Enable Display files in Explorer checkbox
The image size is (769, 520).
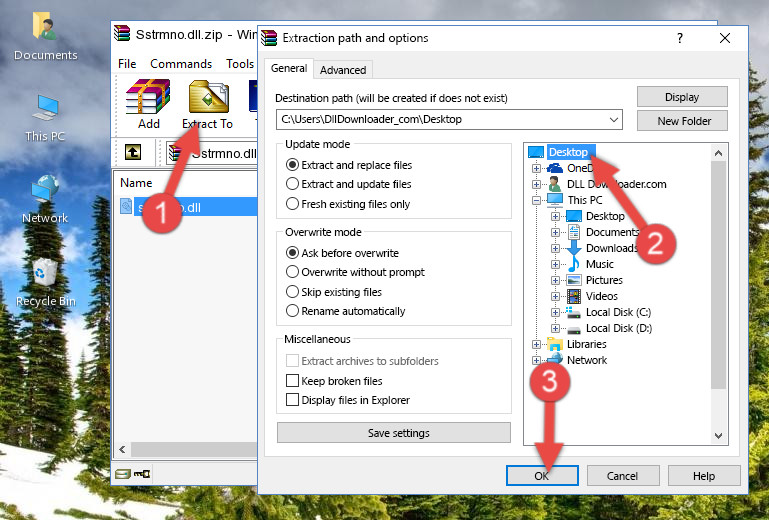(292, 400)
